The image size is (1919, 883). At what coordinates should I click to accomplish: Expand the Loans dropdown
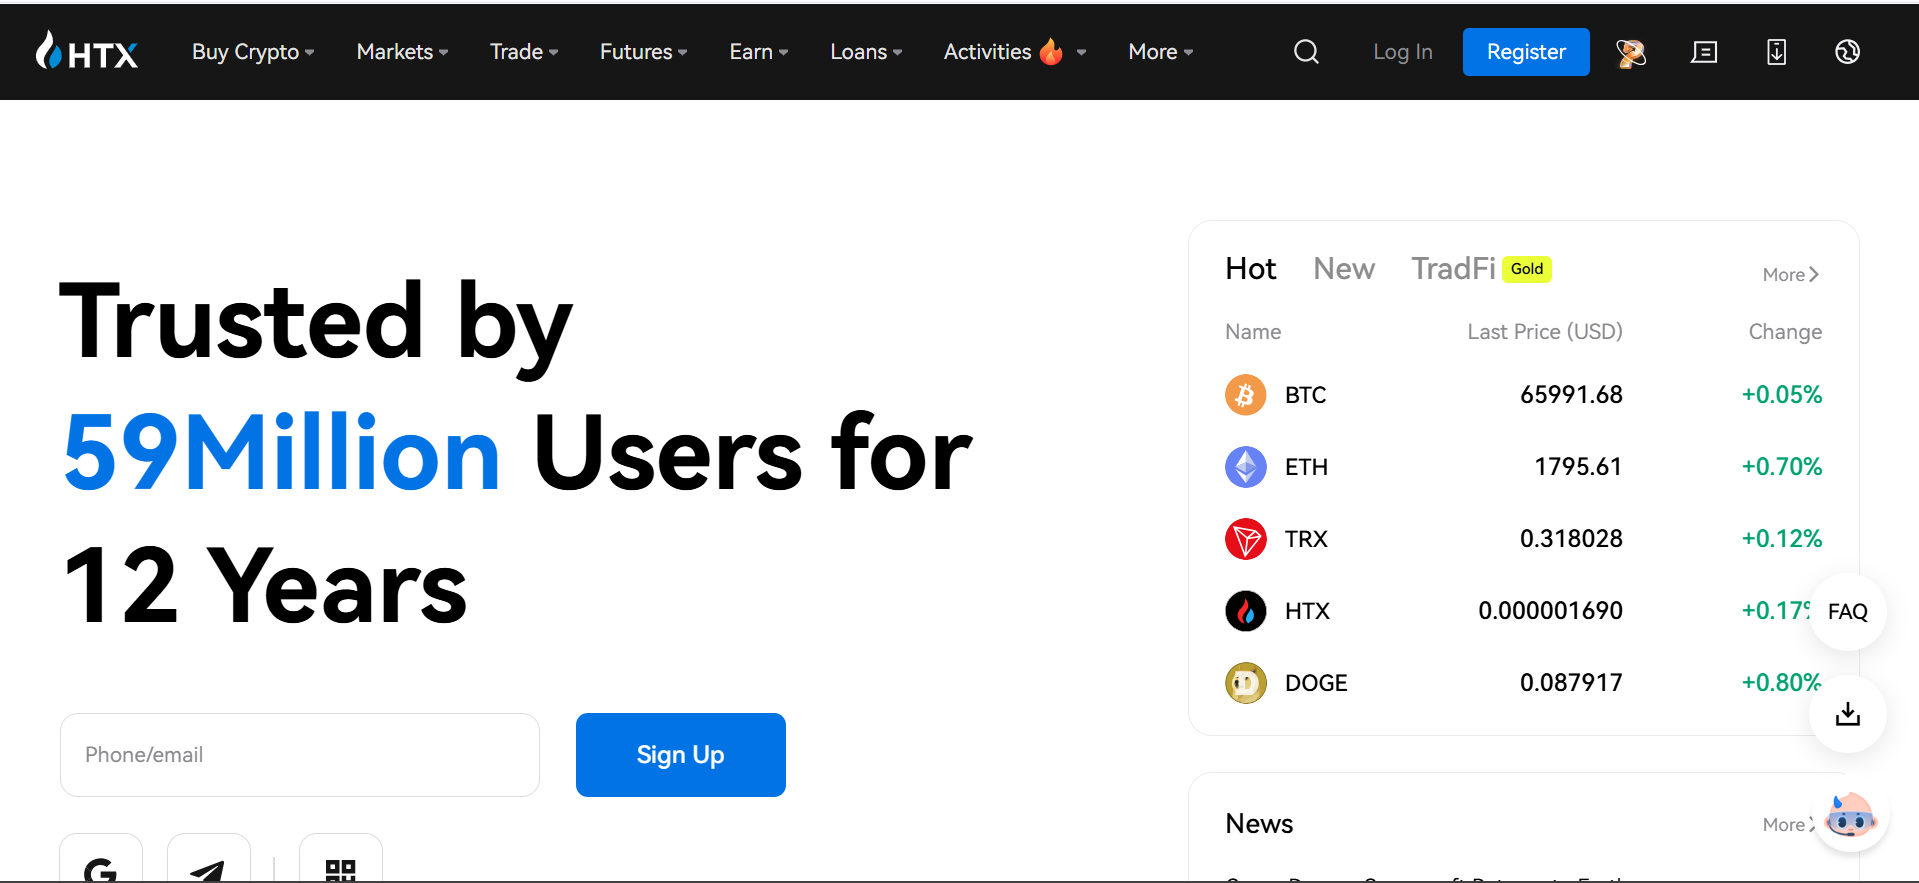[866, 52]
